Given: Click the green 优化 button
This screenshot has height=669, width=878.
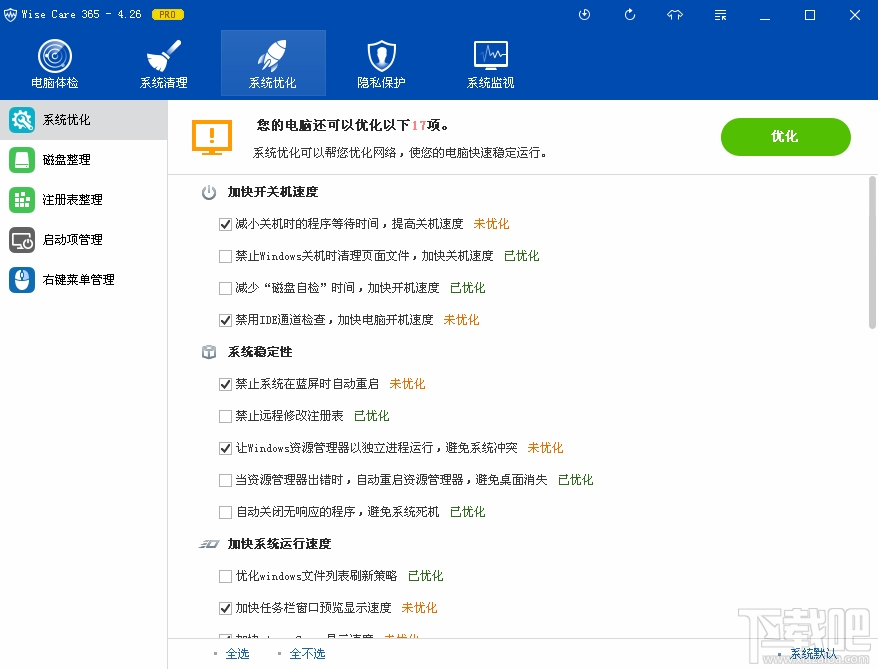Looking at the screenshot, I should pos(786,137).
